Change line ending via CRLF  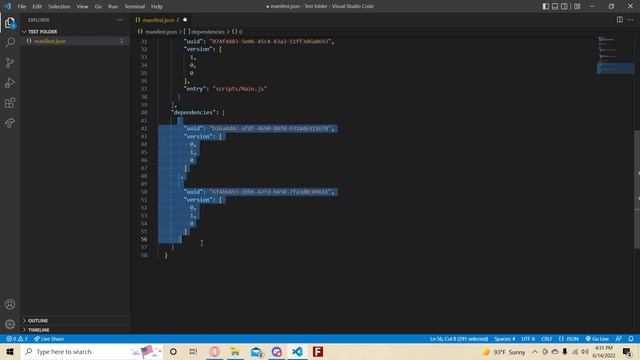(x=547, y=339)
